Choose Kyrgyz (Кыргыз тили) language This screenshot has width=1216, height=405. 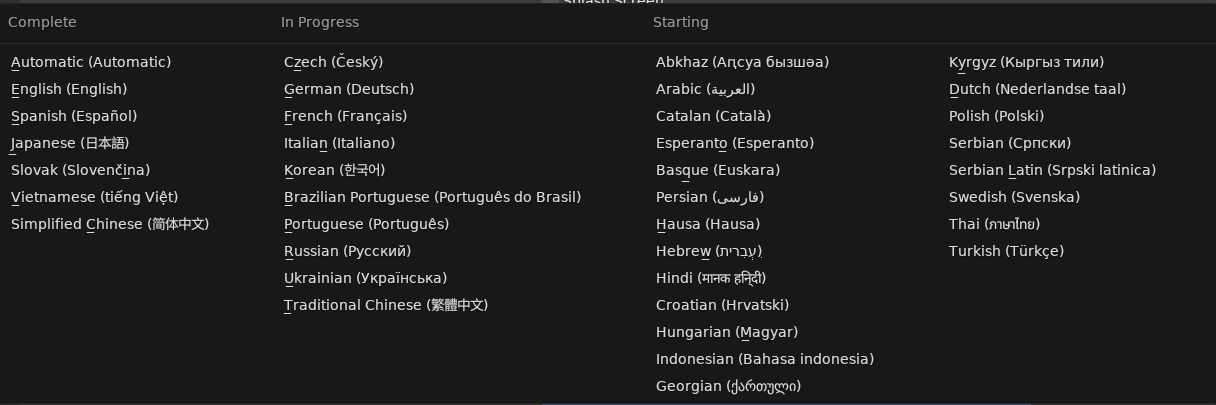[1027, 62]
